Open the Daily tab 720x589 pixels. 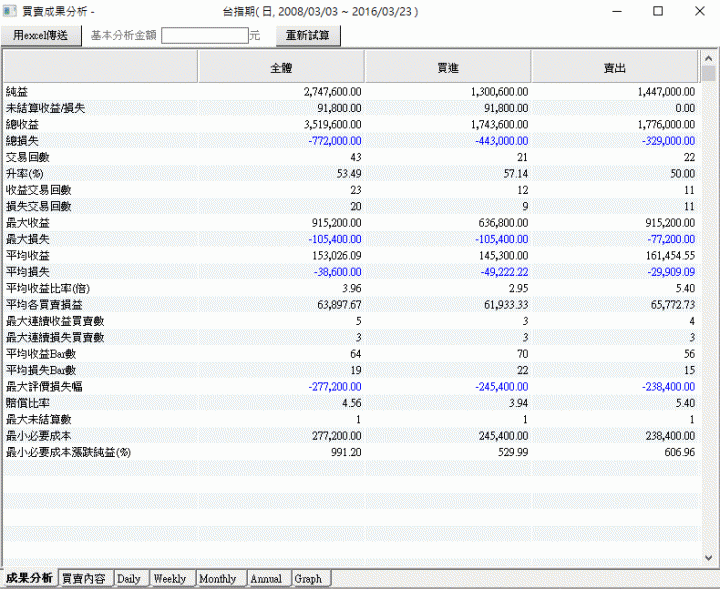click(129, 578)
